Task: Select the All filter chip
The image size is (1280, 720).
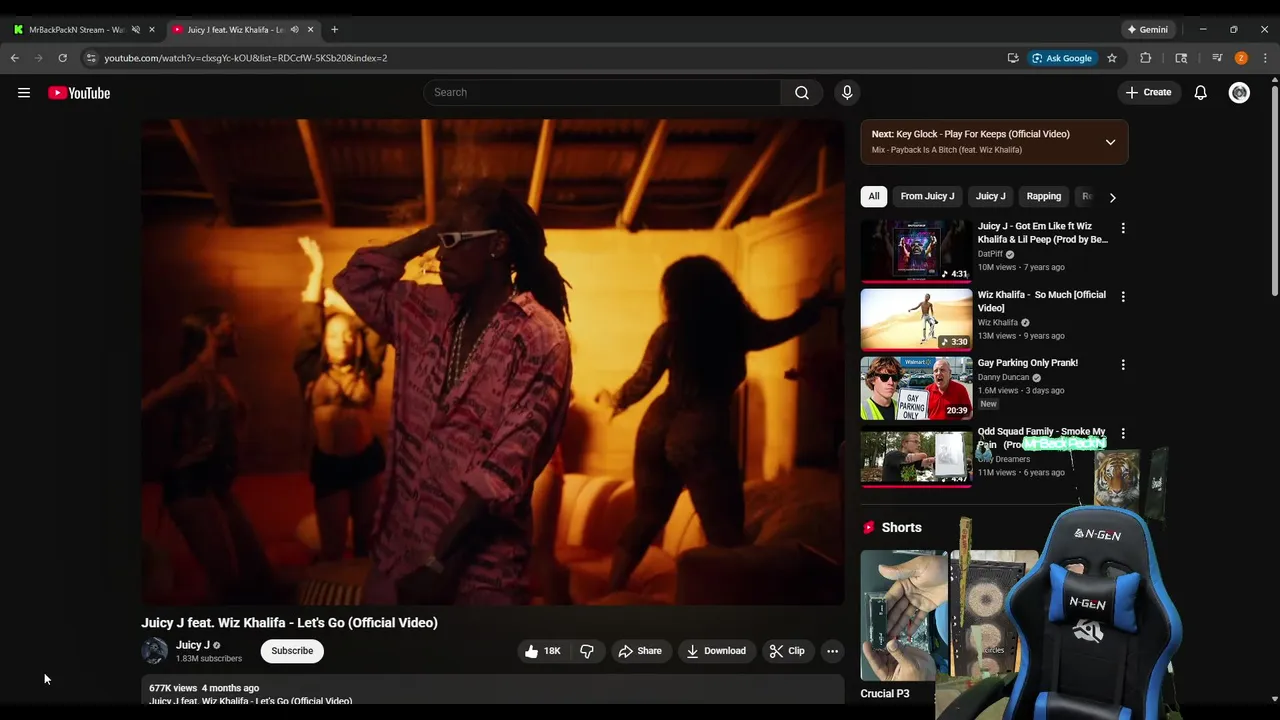Action: pos(874,196)
